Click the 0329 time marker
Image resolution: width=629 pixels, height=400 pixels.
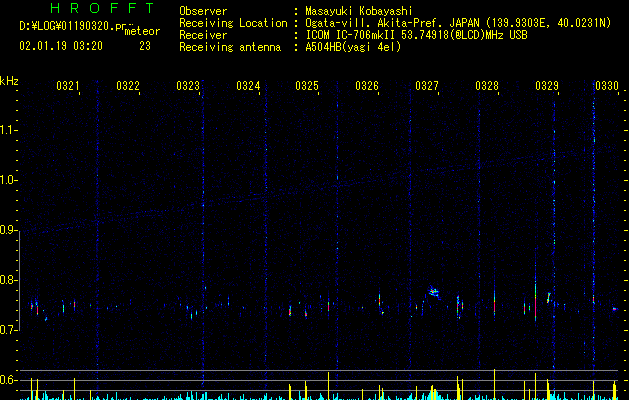click(547, 85)
